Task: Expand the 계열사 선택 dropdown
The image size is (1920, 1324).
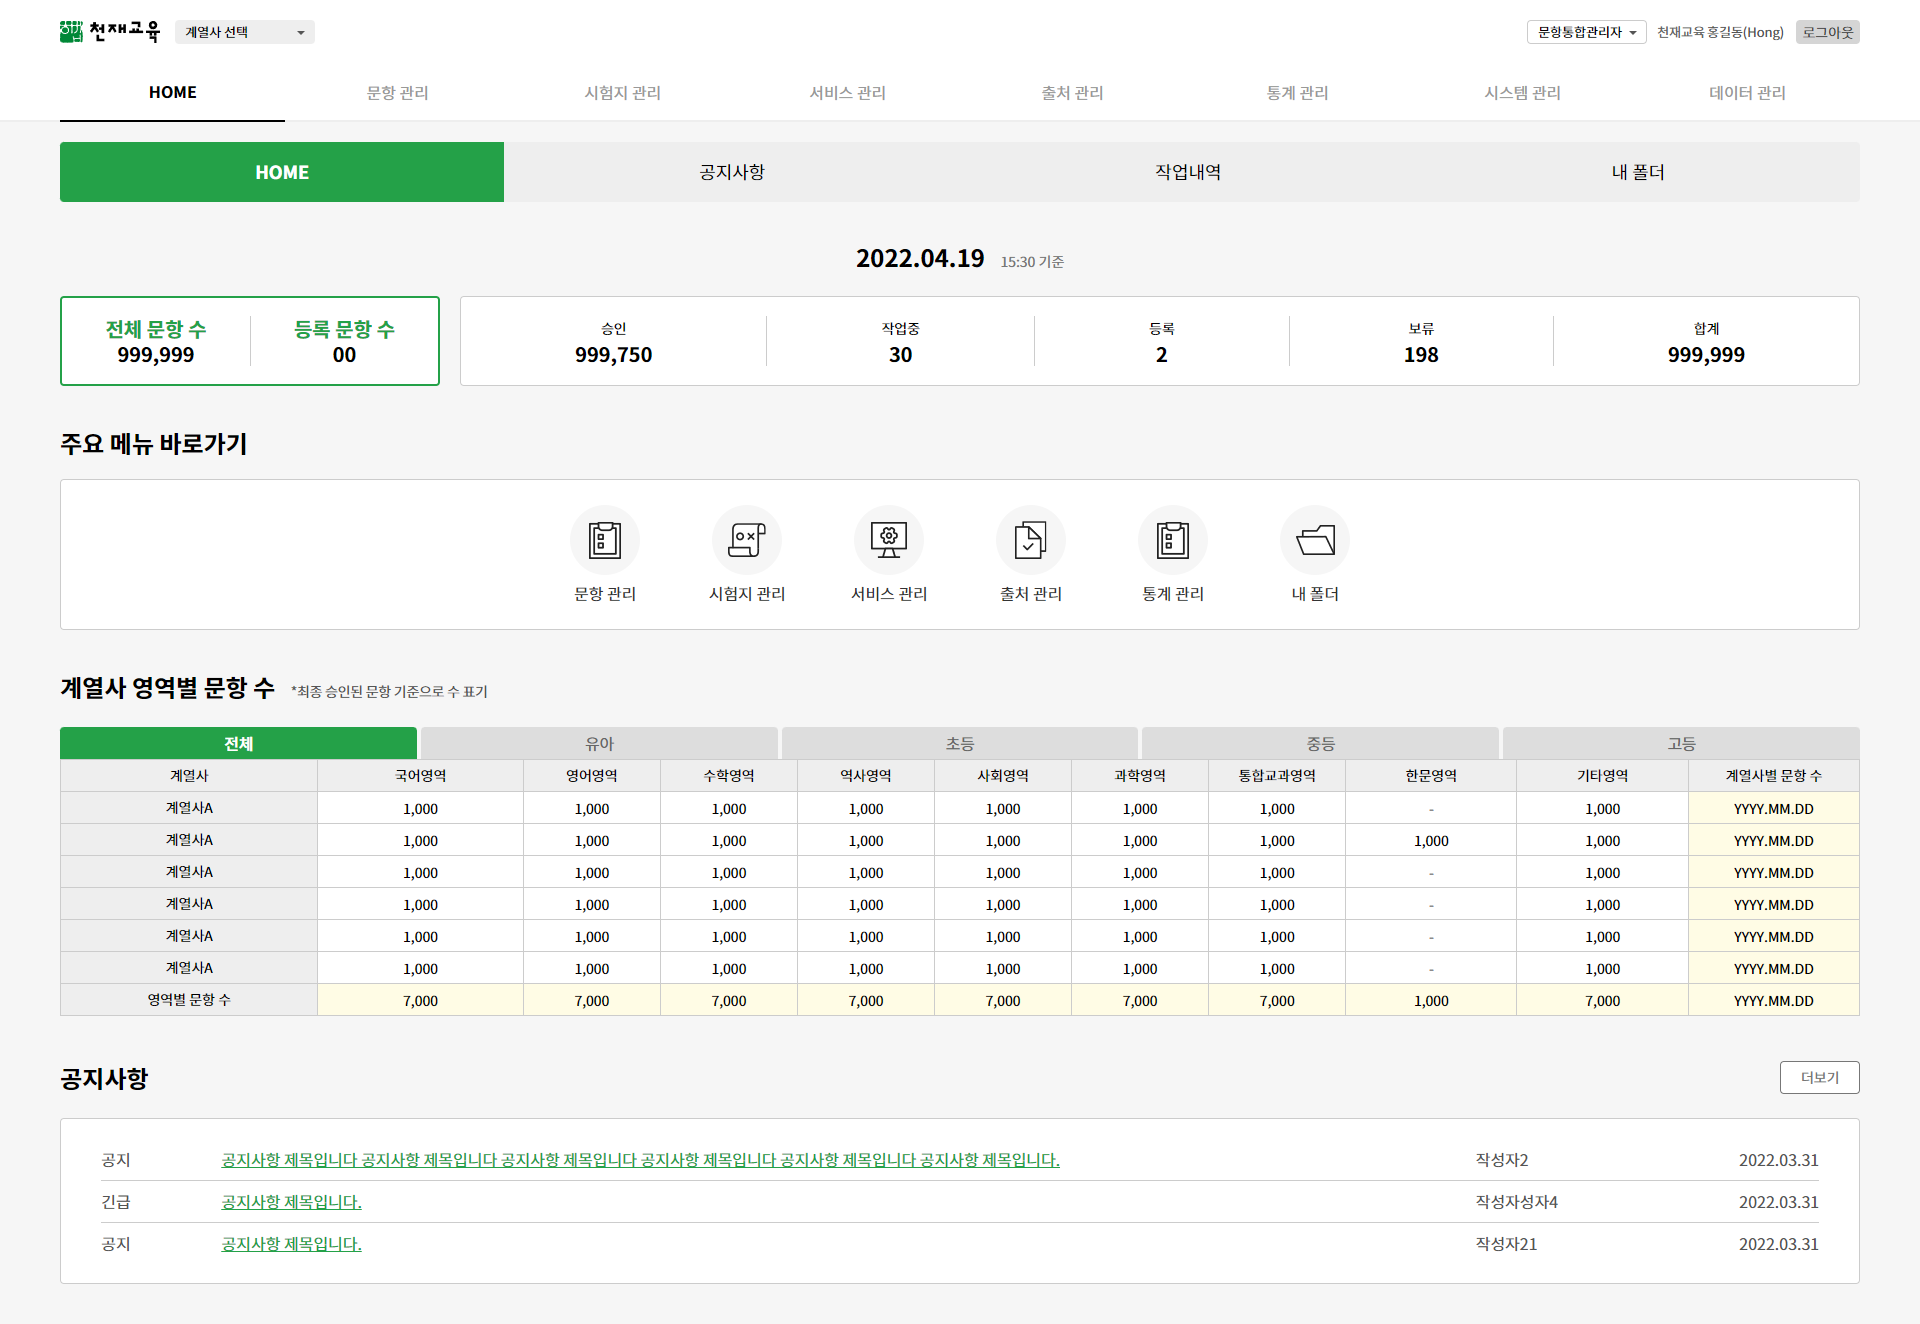Action: point(245,32)
